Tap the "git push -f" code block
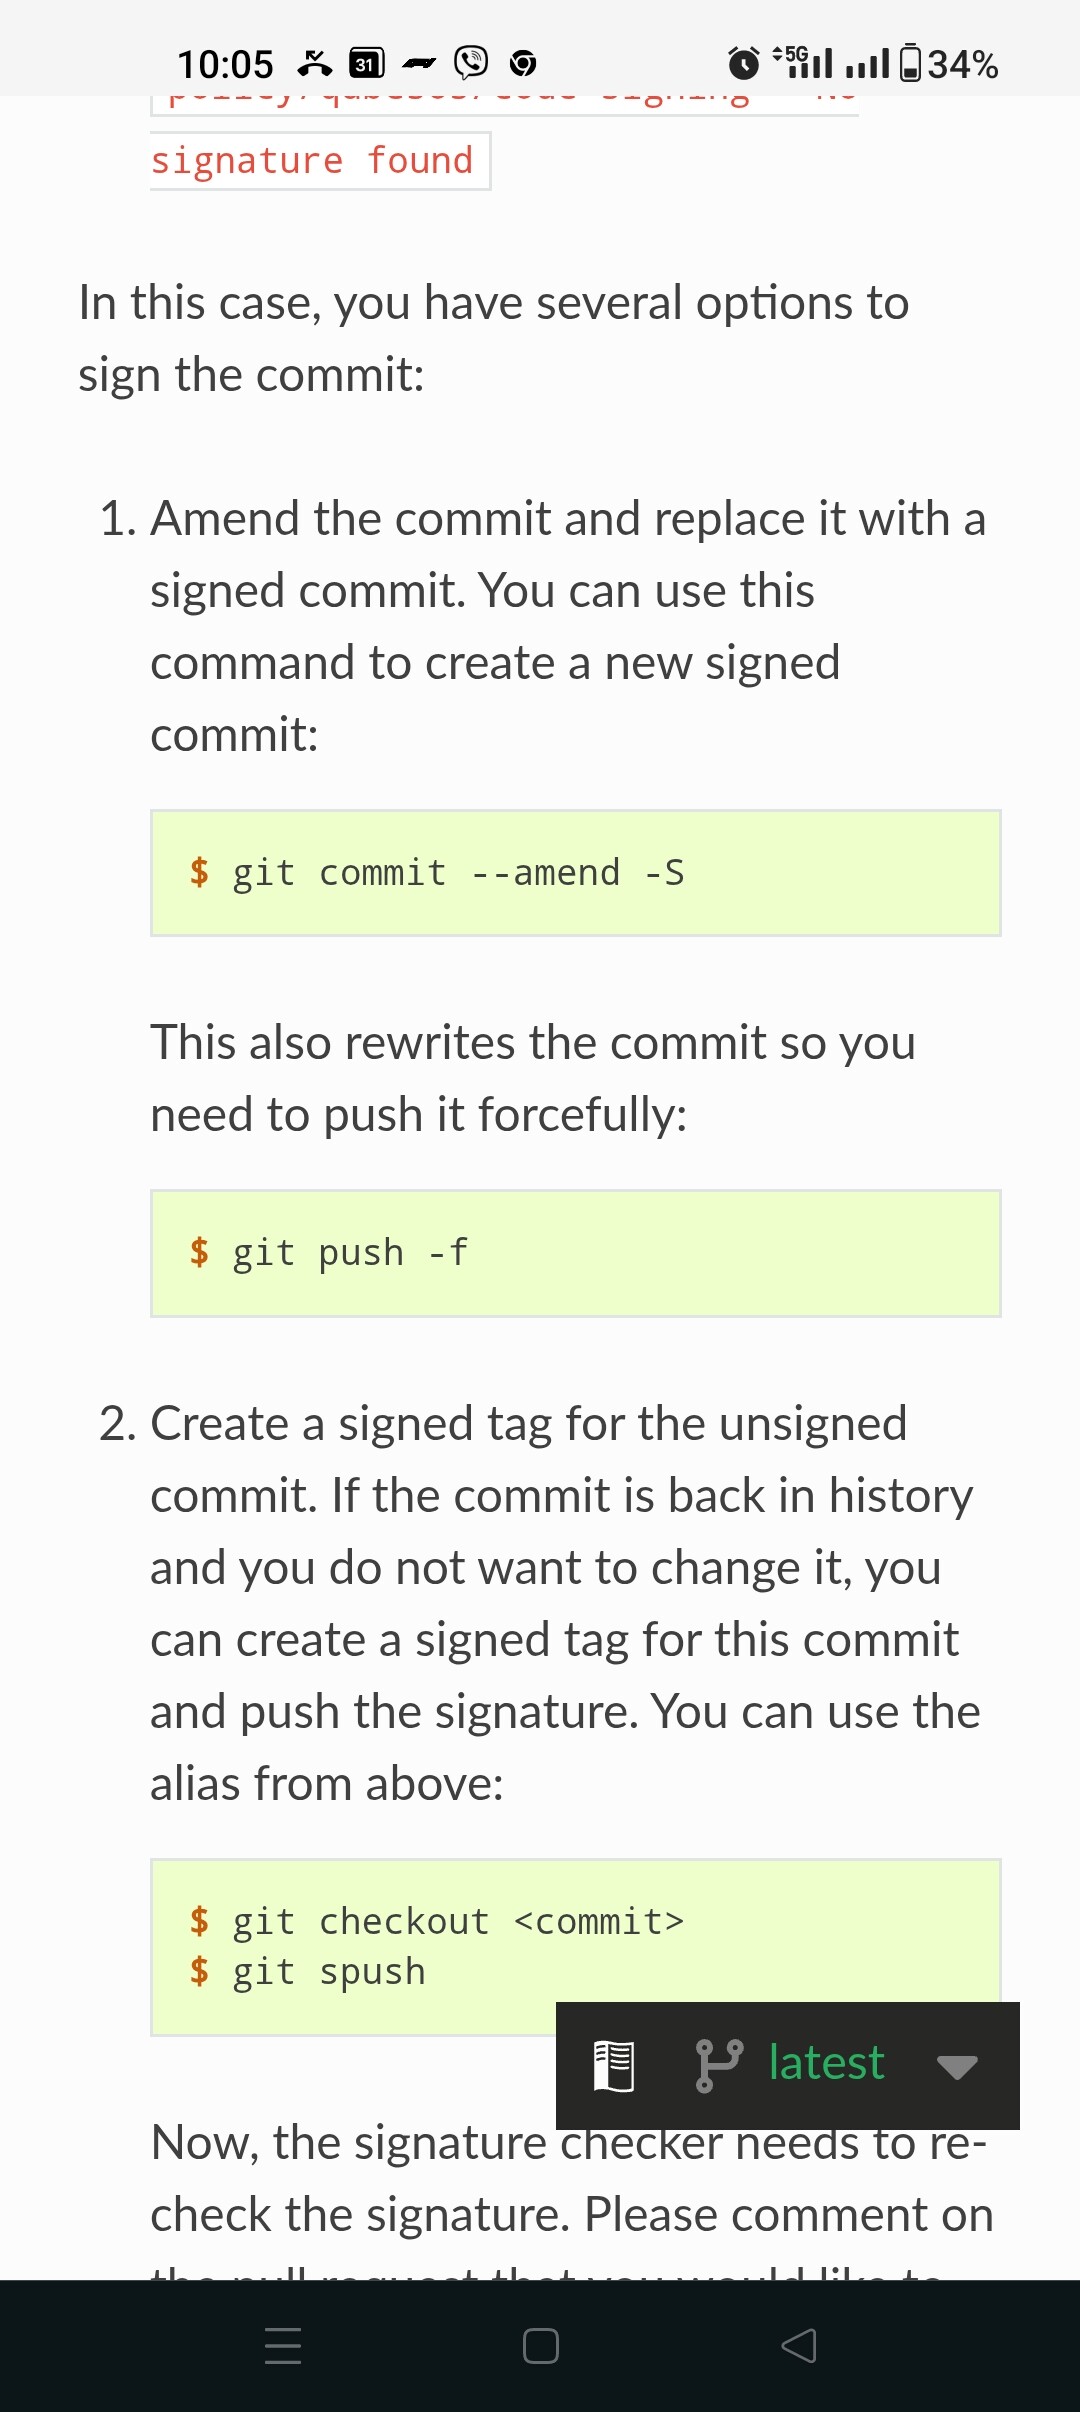Image resolution: width=1080 pixels, height=2412 pixels. pos(575,1253)
